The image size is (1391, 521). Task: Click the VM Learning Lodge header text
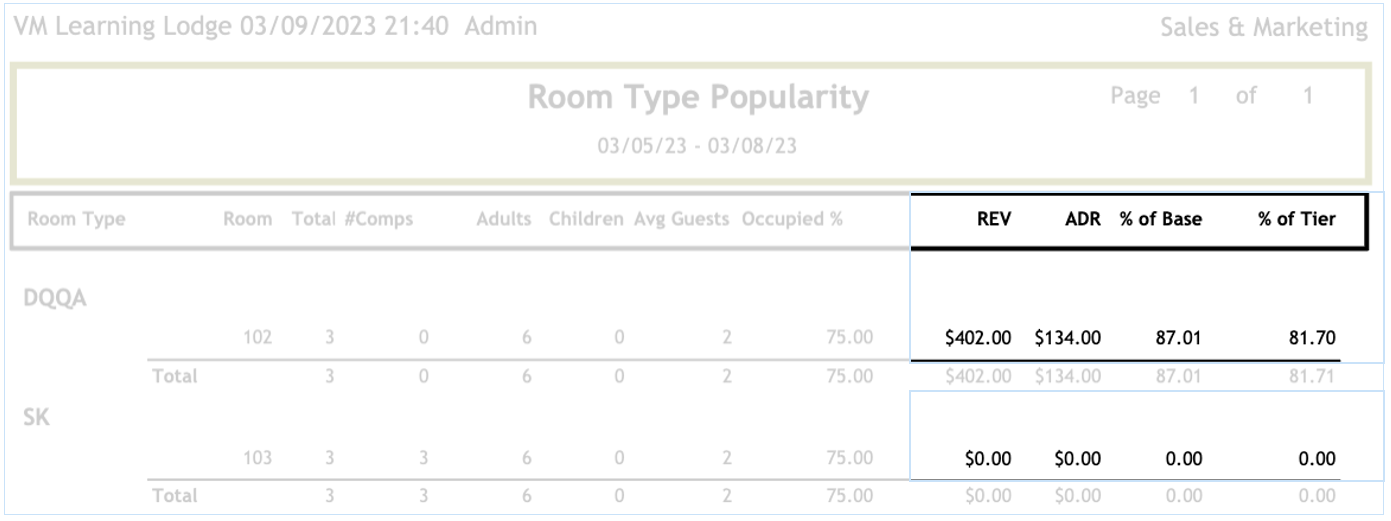point(122,27)
